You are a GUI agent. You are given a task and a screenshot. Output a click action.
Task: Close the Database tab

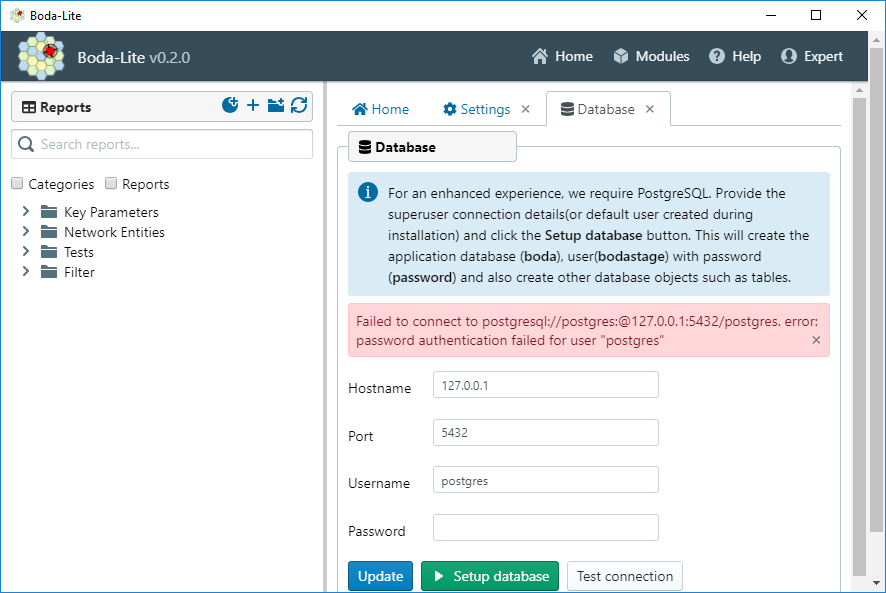pyautogui.click(x=650, y=109)
